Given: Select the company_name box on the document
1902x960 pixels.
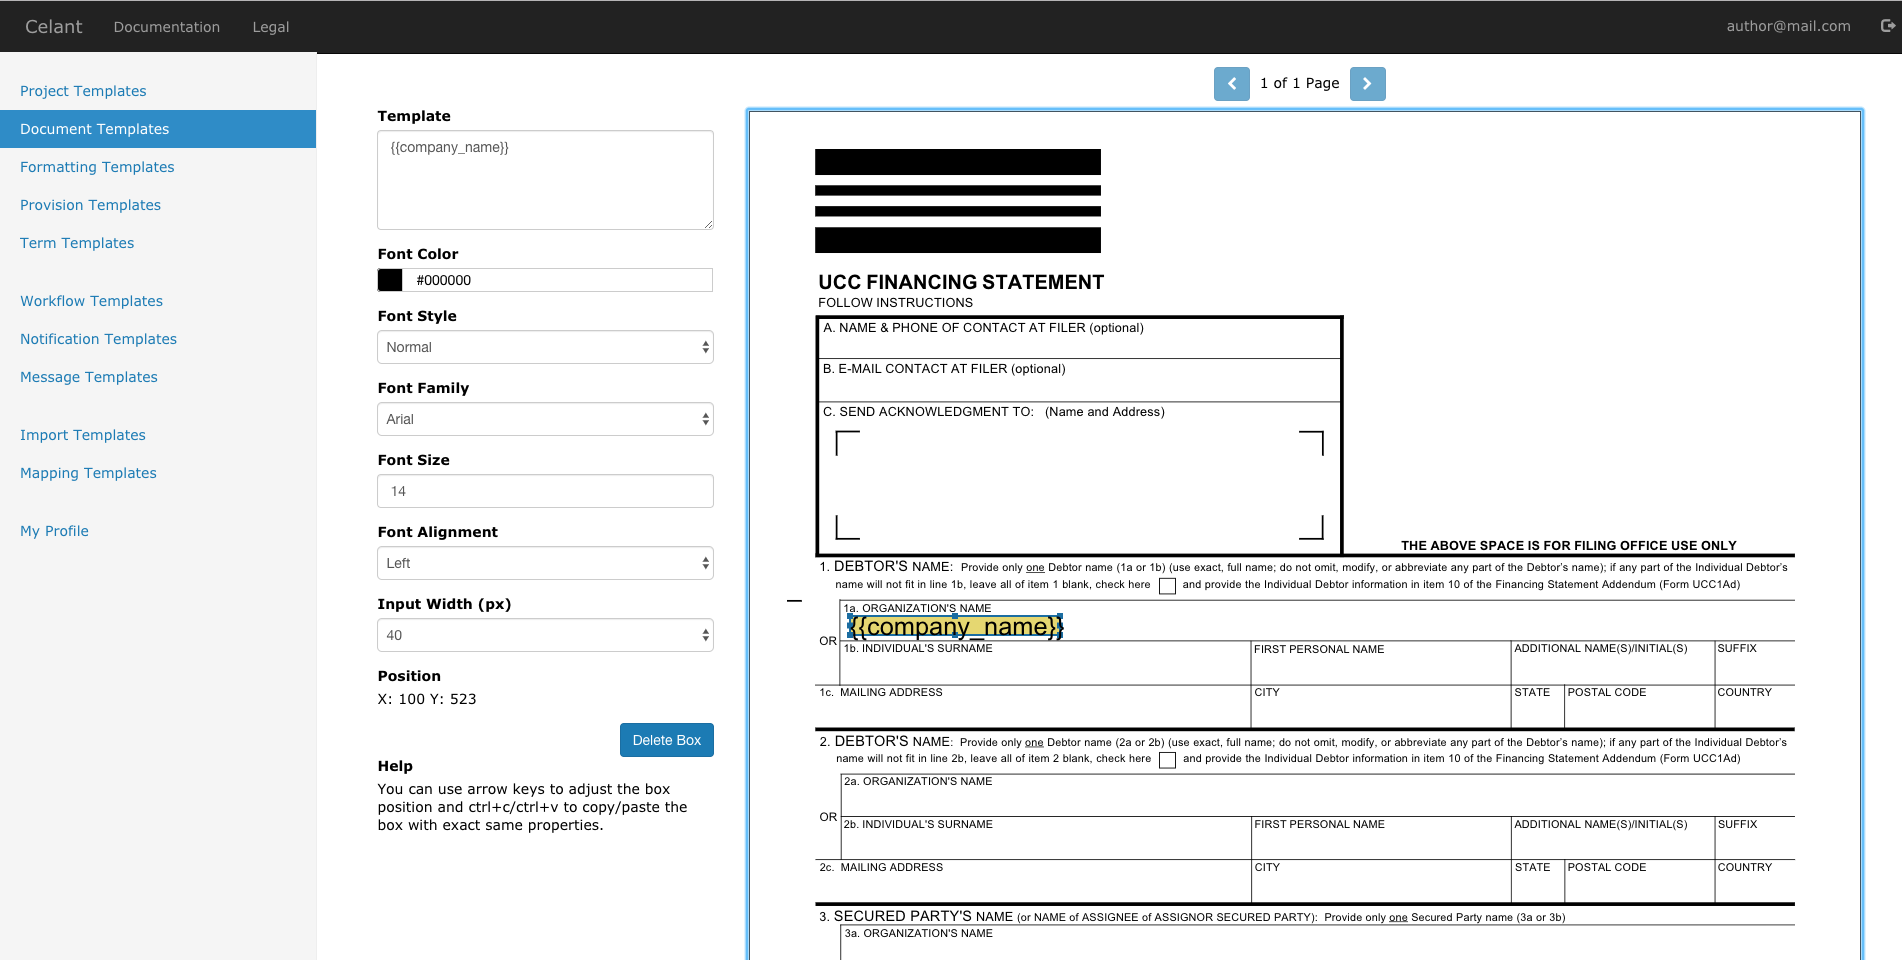Looking at the screenshot, I should pyautogui.click(x=954, y=626).
